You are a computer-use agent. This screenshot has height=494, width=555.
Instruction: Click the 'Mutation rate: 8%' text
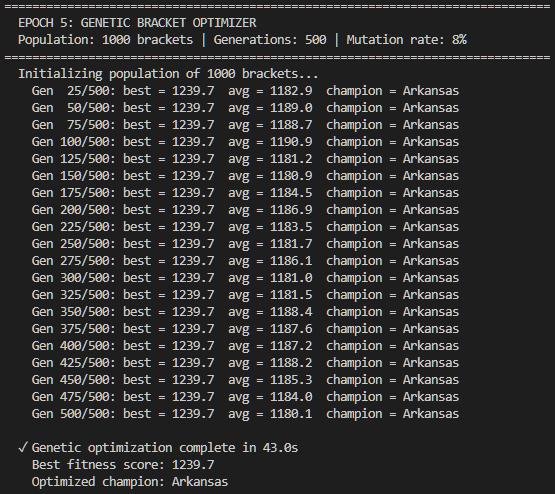coord(406,40)
